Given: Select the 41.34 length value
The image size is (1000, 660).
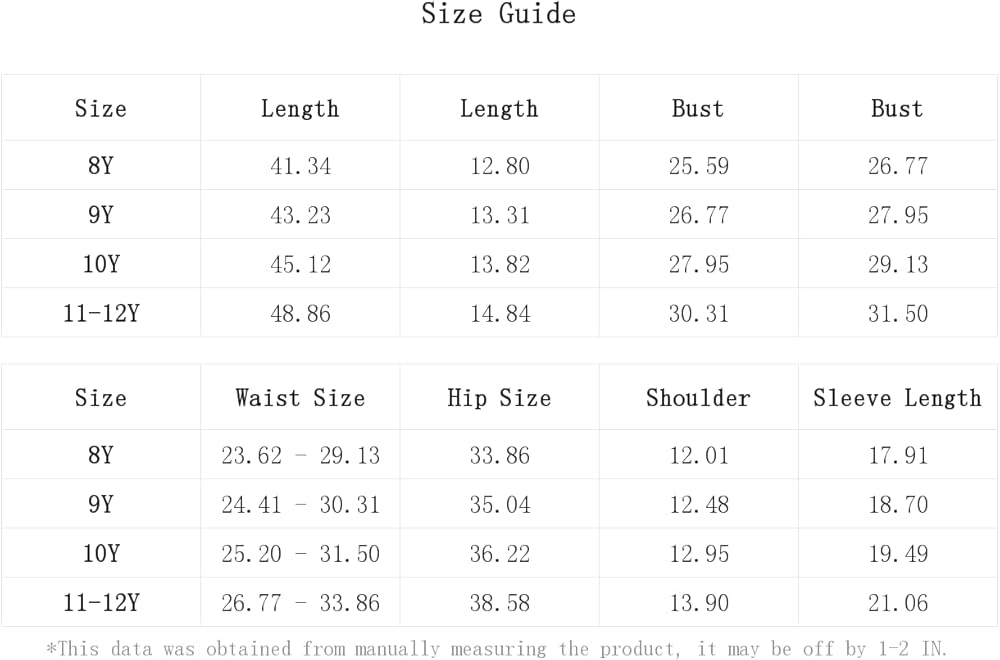Looking at the screenshot, I should (300, 166).
